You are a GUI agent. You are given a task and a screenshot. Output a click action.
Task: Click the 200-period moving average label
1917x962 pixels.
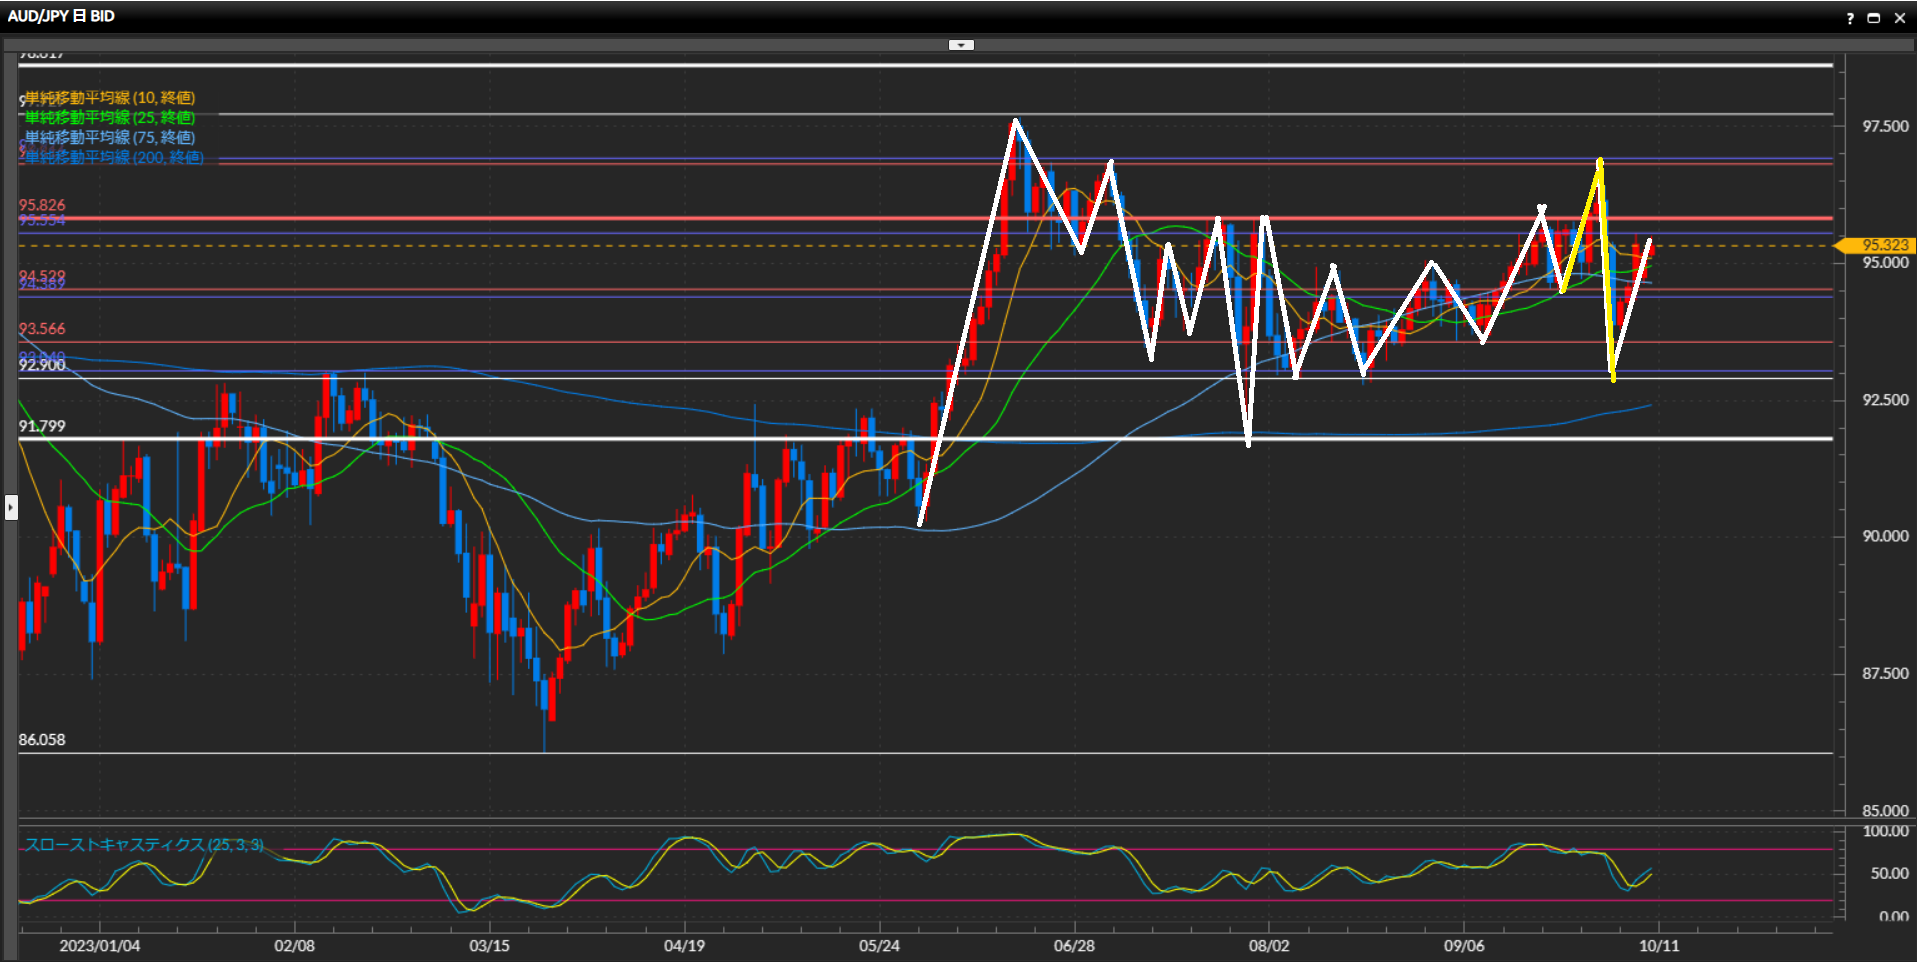(114, 158)
